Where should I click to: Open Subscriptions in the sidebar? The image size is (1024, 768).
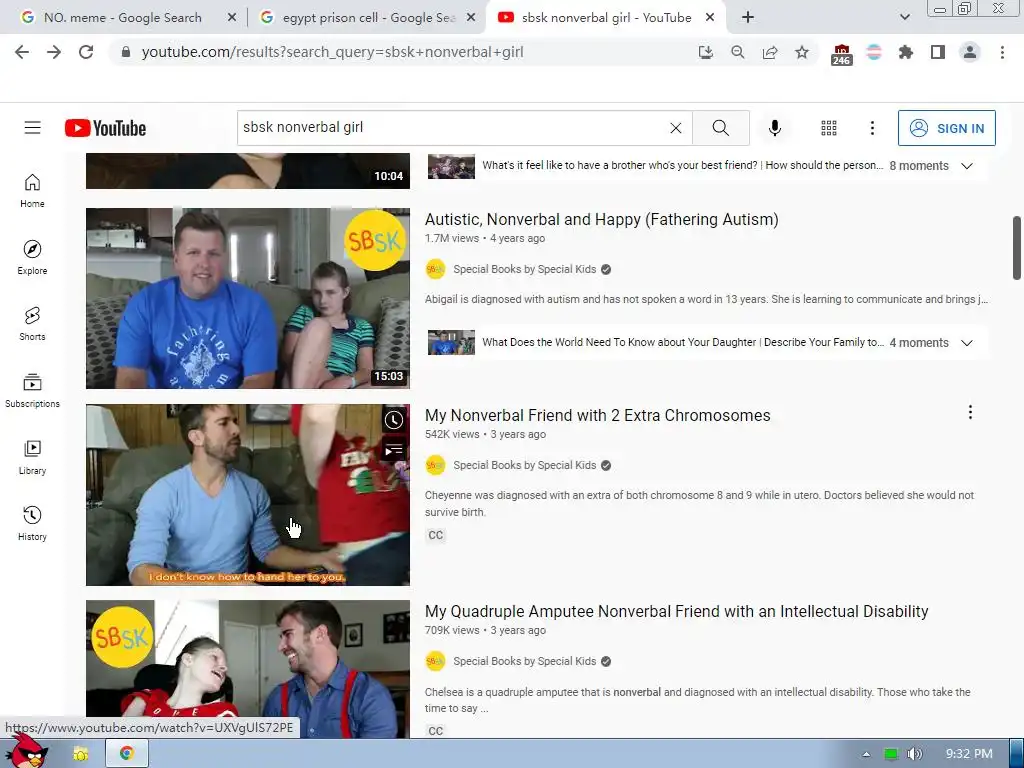(32, 391)
